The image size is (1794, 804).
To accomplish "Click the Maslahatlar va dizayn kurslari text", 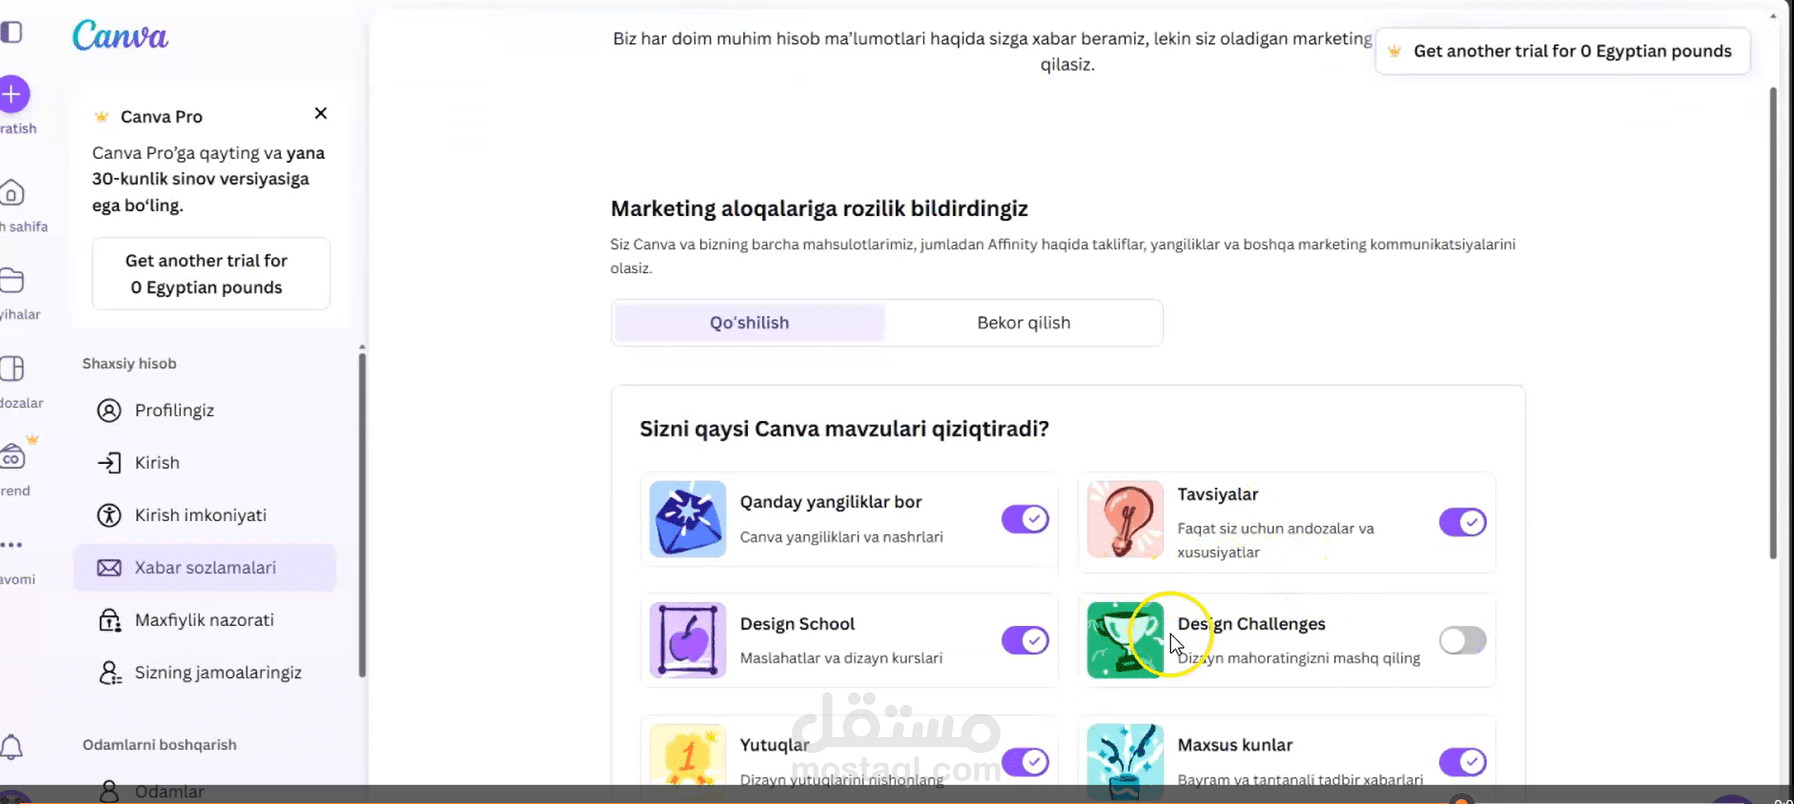I will [x=841, y=658].
